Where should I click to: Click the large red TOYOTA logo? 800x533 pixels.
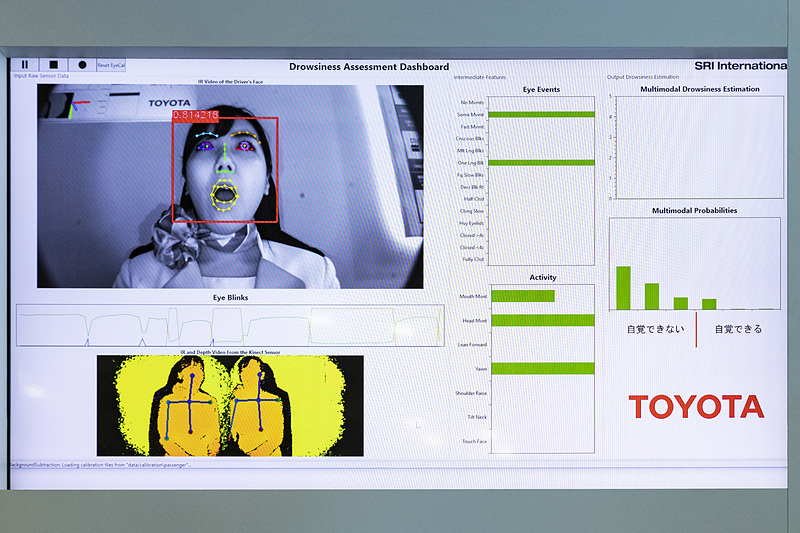(x=696, y=407)
